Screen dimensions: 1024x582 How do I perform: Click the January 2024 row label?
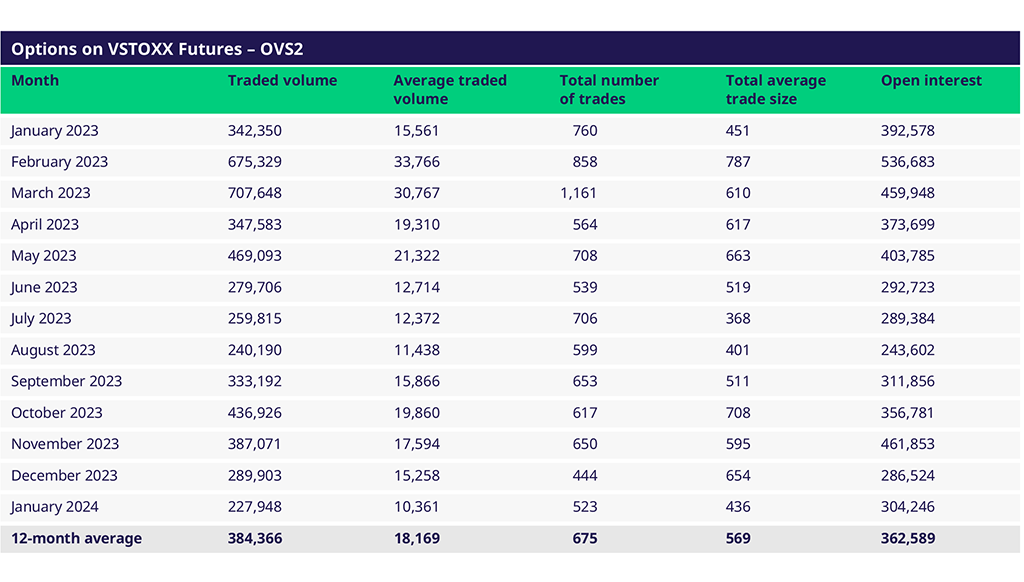coord(55,507)
